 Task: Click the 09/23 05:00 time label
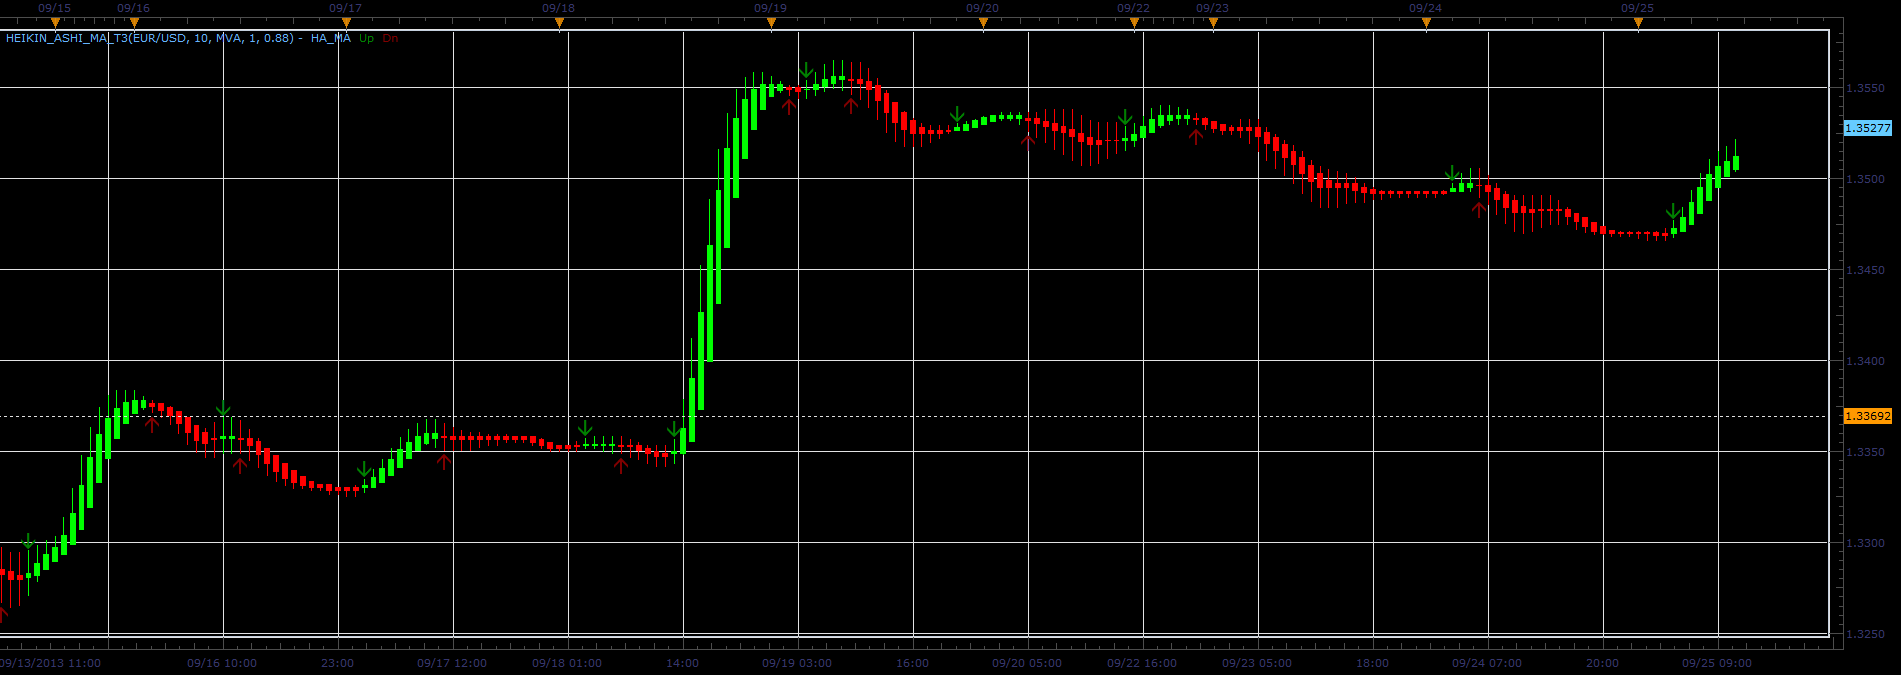(x=1257, y=663)
